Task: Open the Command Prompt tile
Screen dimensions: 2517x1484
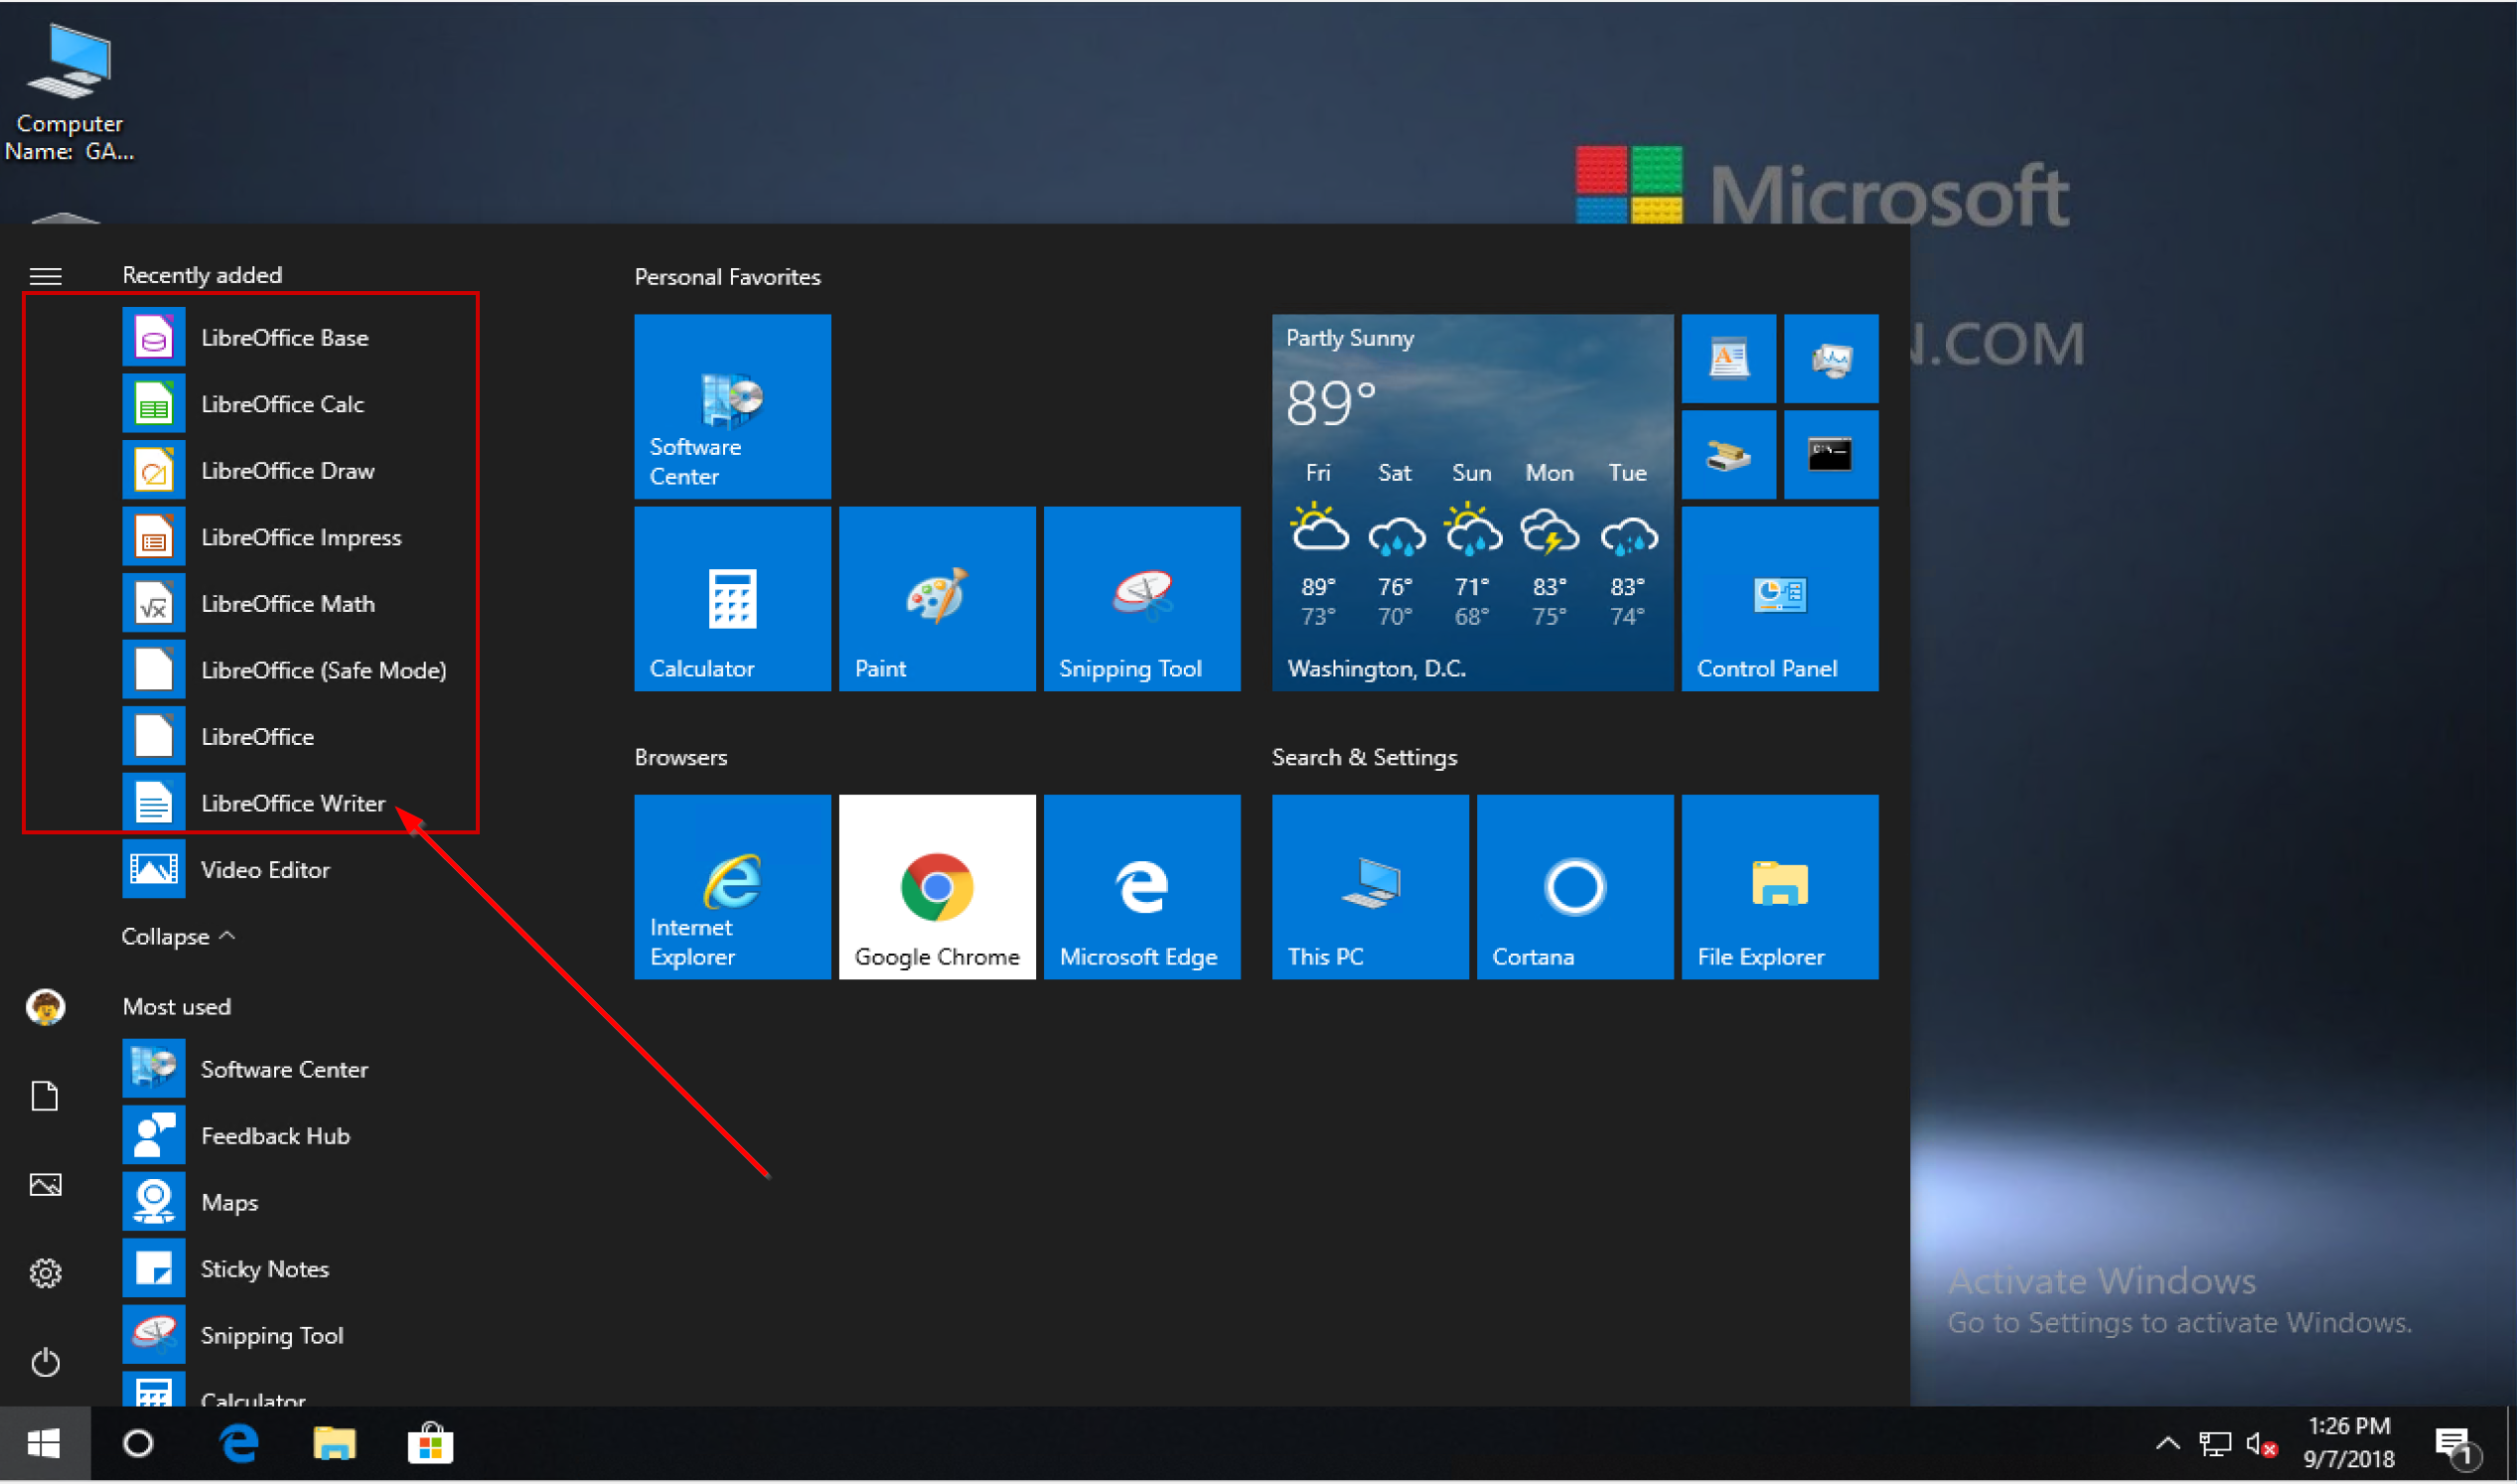Action: tap(1831, 455)
